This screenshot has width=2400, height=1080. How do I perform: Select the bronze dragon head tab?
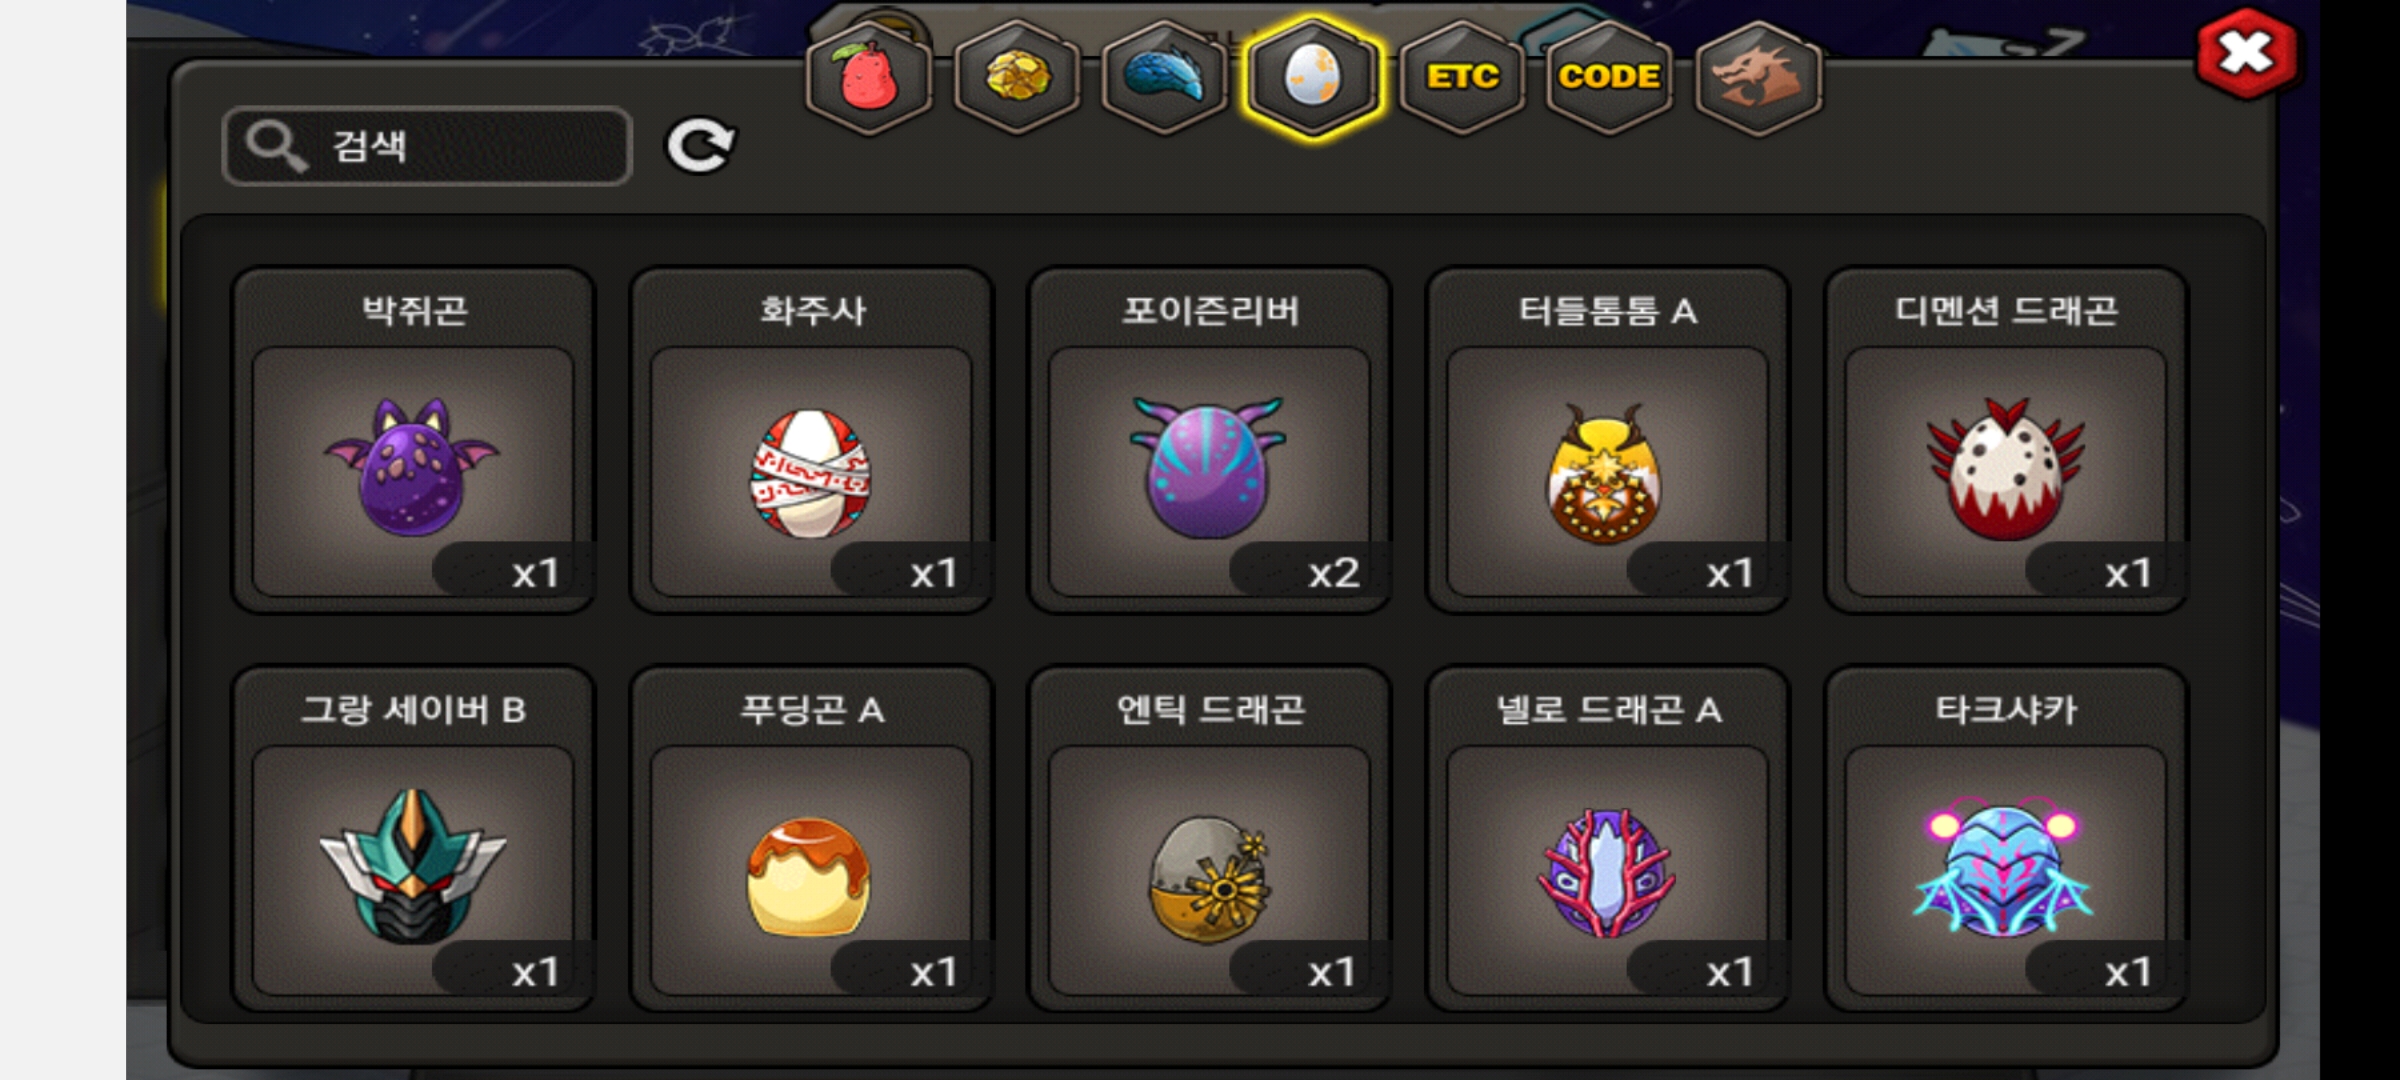coord(1759,77)
